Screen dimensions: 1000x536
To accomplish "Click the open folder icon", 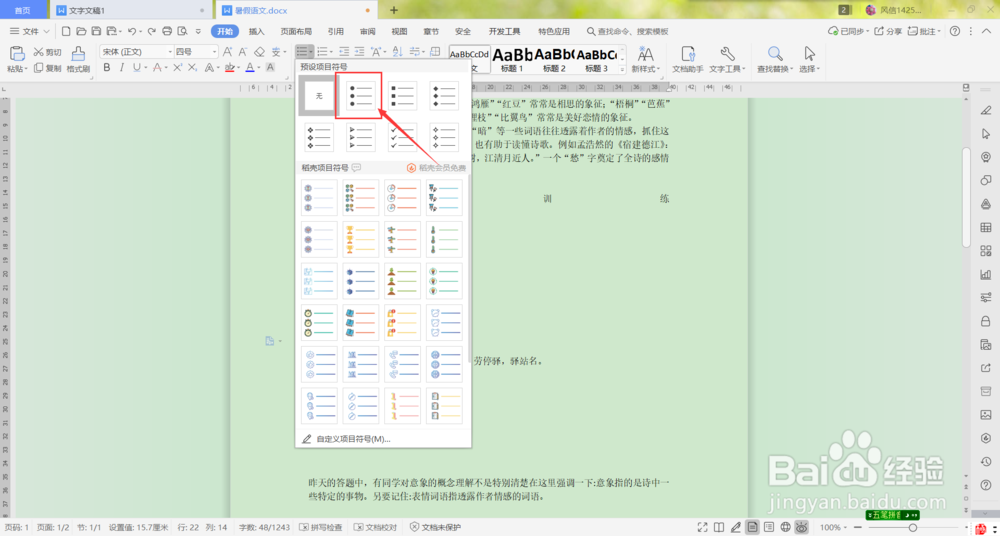I will (x=81, y=31).
